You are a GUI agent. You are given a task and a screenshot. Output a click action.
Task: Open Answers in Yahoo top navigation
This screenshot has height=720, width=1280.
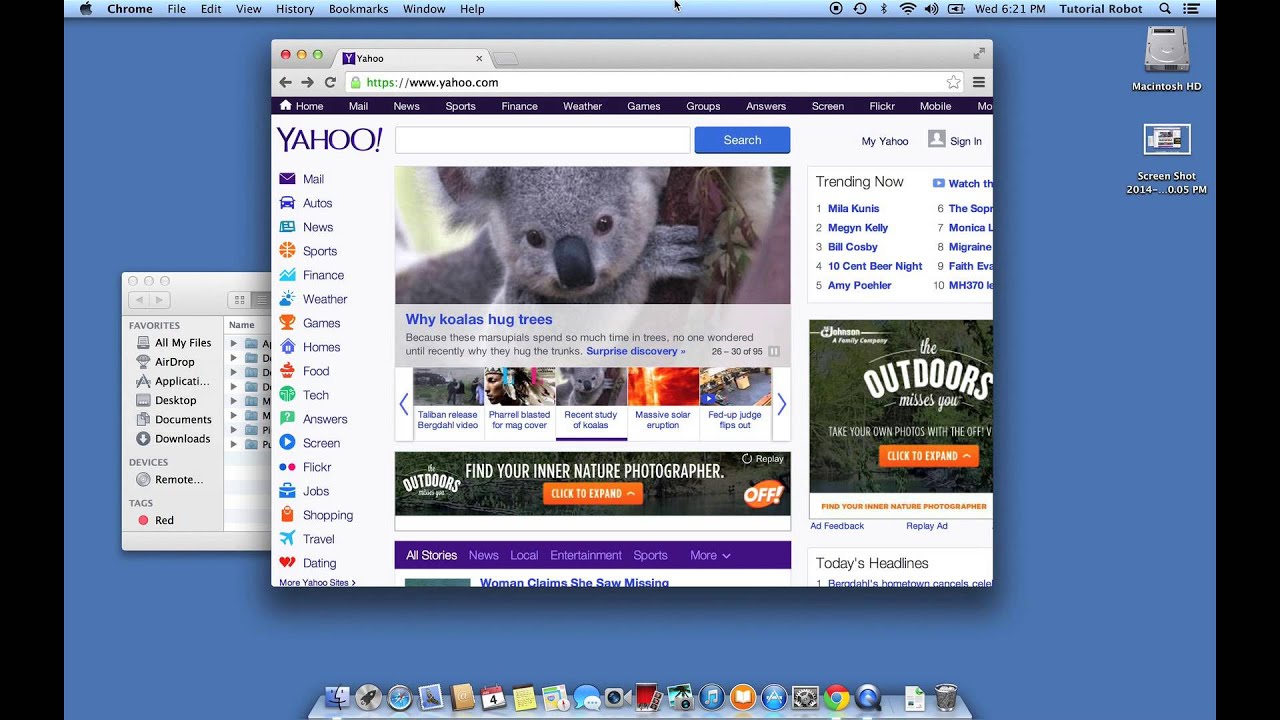(x=766, y=106)
